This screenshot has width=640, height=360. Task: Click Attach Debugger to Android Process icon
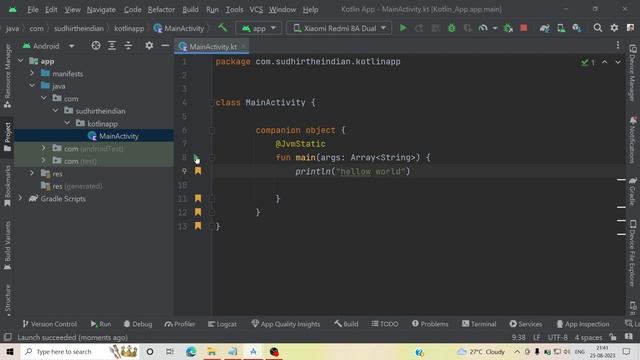click(508, 28)
